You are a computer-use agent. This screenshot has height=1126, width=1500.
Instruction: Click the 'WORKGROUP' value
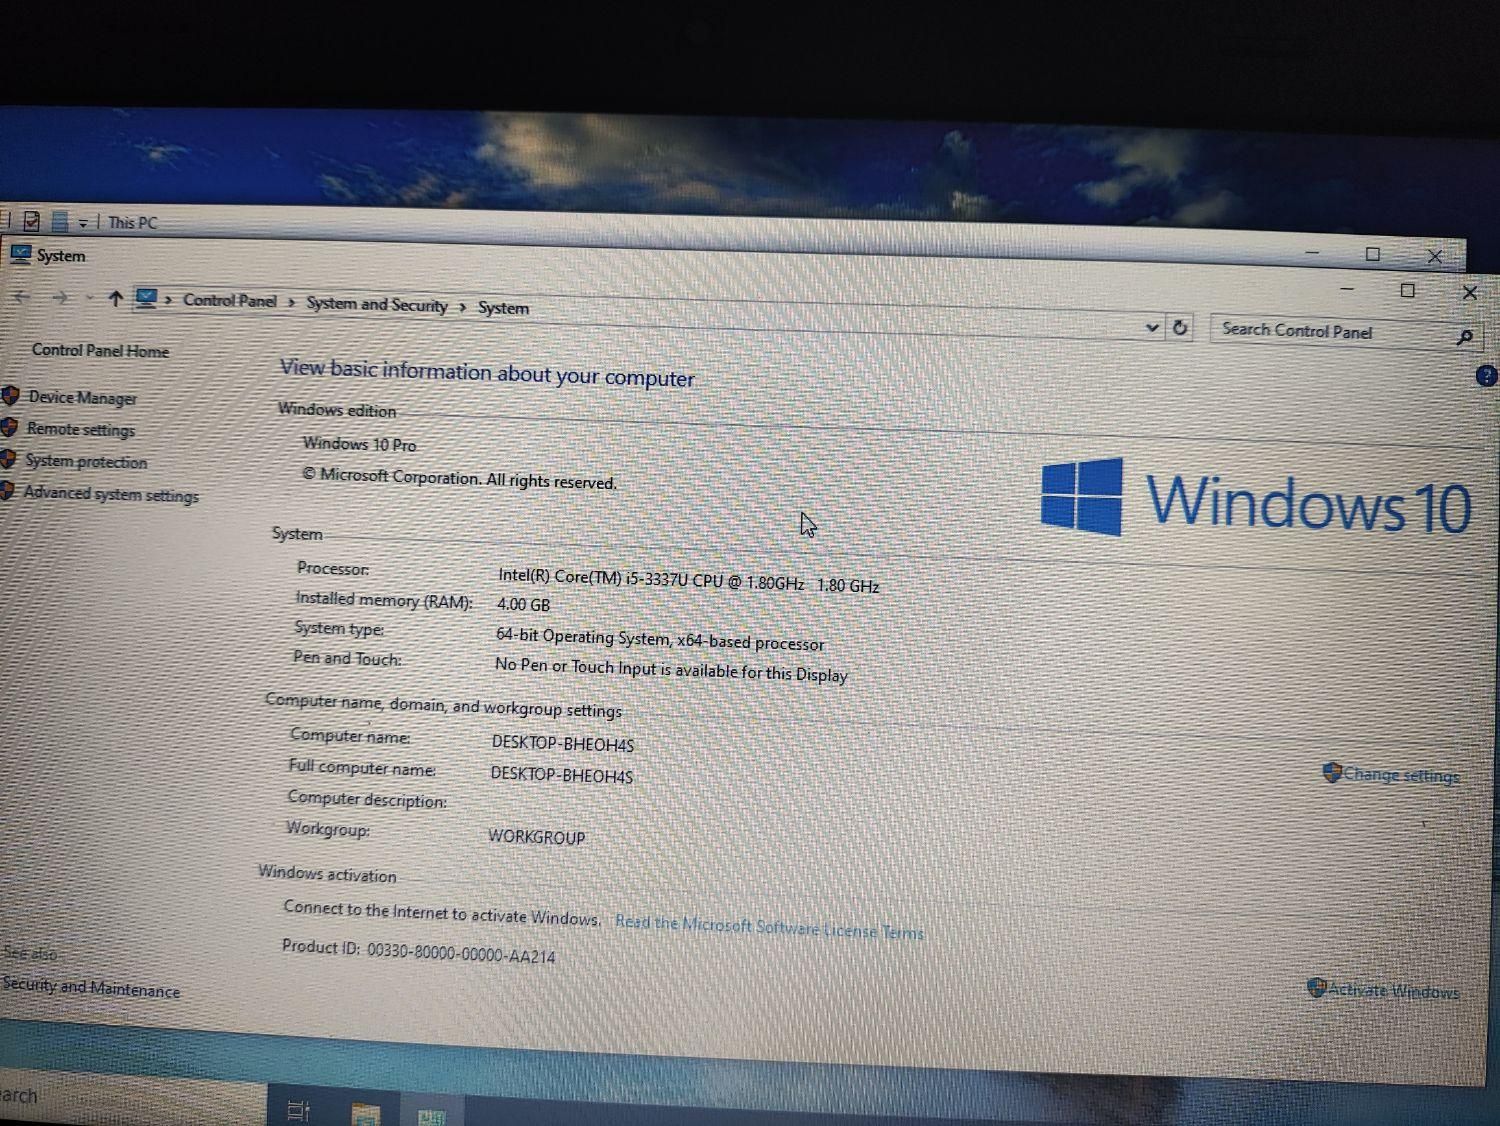[x=537, y=836]
